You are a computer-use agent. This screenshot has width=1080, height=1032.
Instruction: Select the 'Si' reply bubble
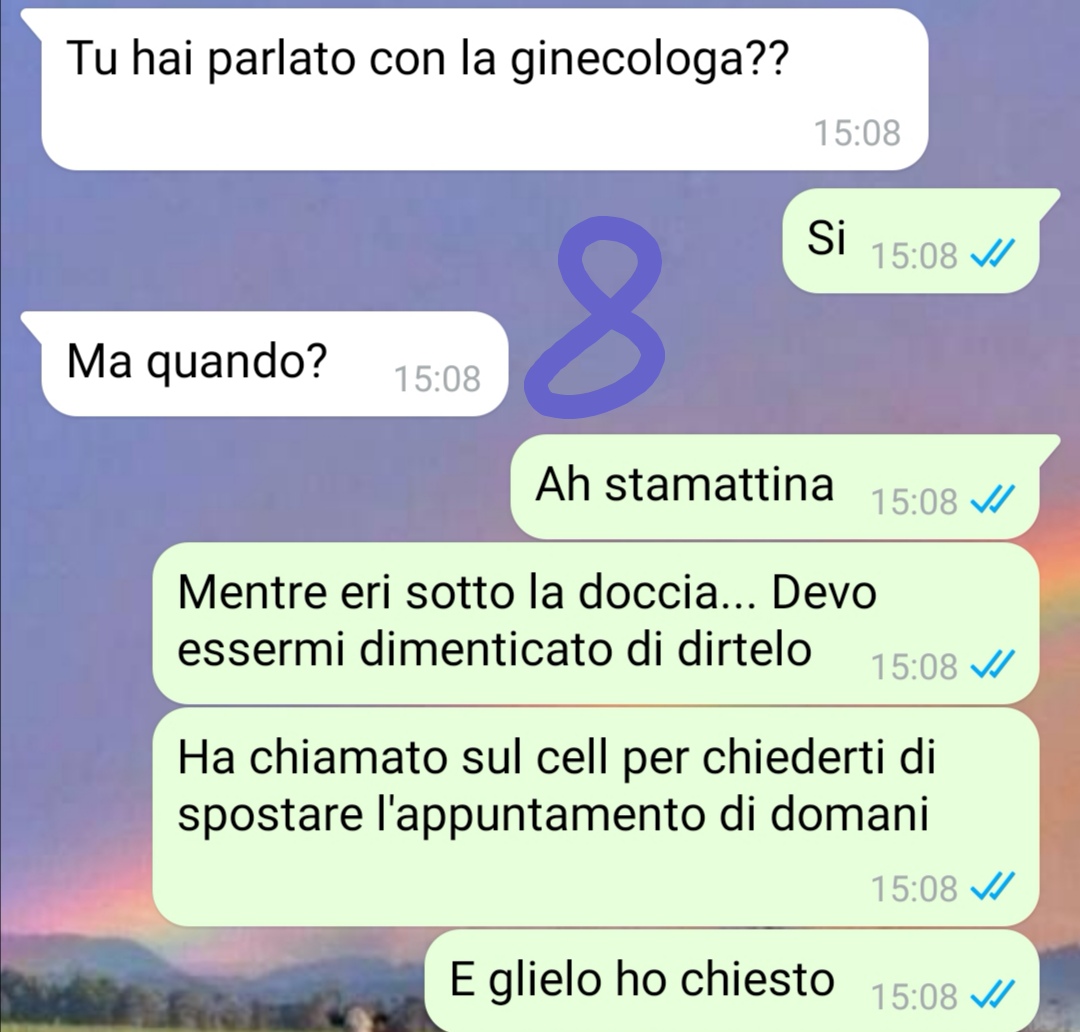coord(911,240)
